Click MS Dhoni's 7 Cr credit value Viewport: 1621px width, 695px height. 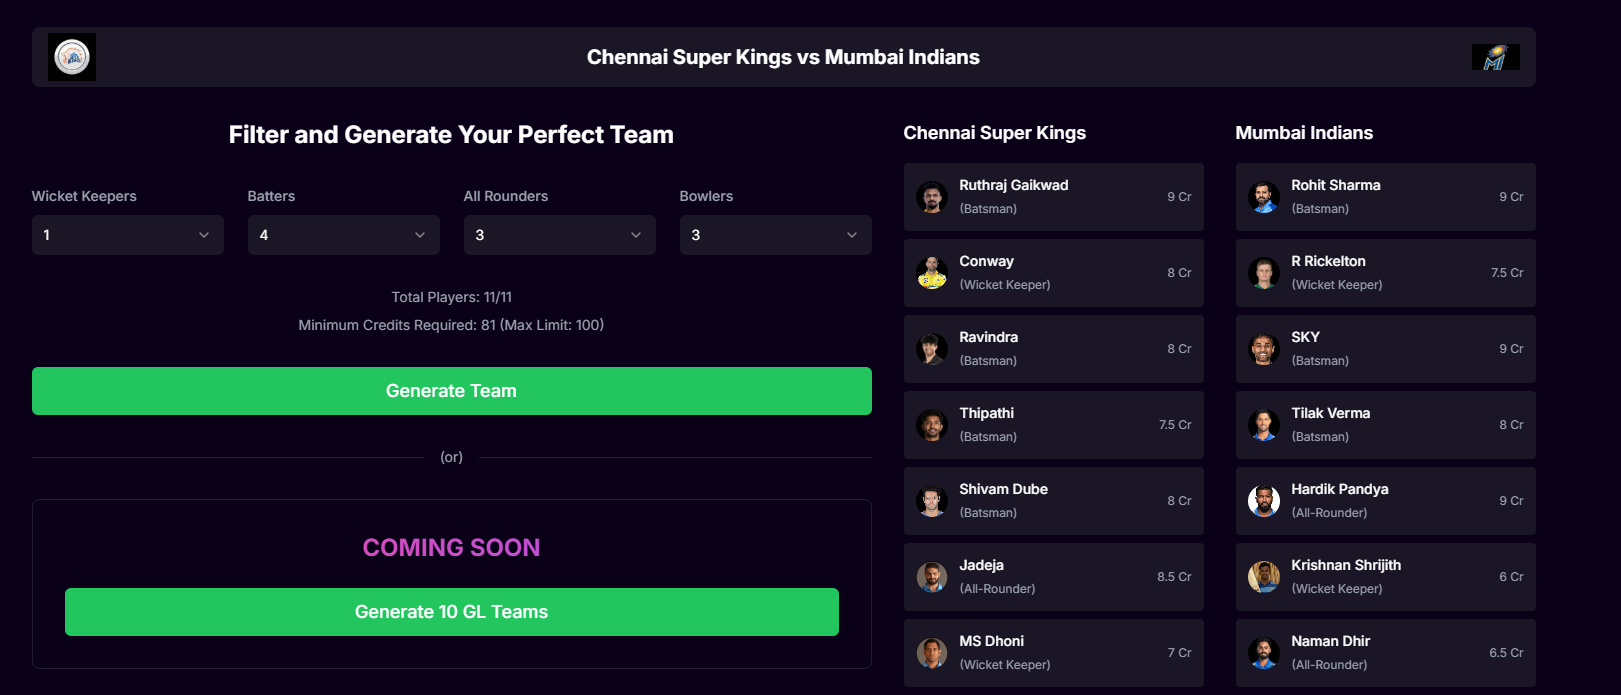pyautogui.click(x=1179, y=653)
